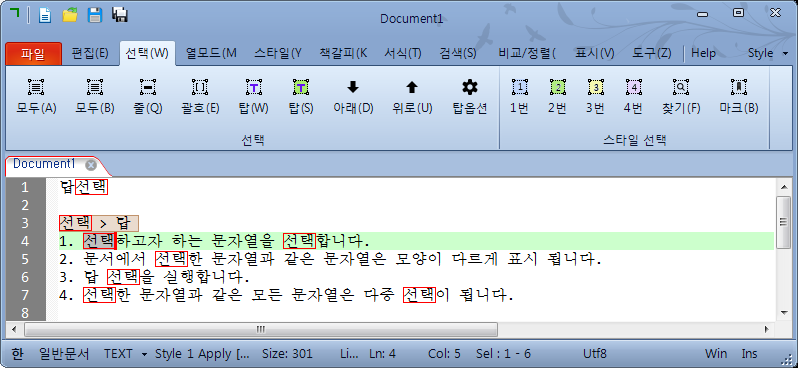
Task: Click the text '3. 탑 선택을 실행합니다.'
Action: 154,277
